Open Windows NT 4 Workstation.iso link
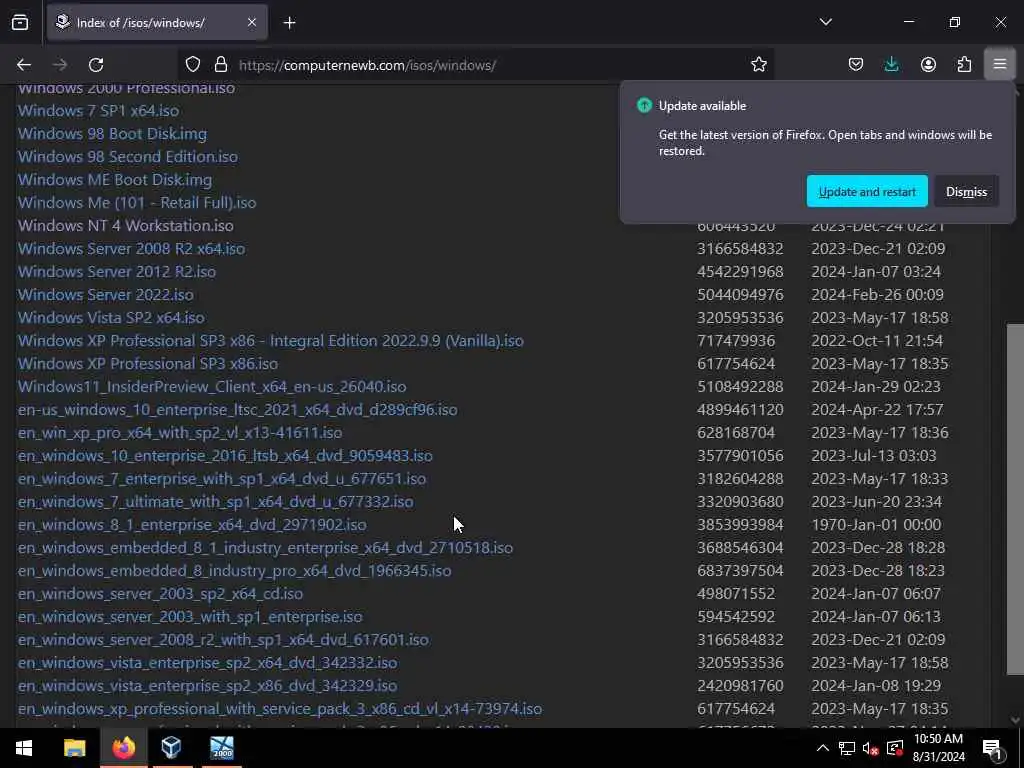This screenshot has width=1024, height=768. (125, 225)
